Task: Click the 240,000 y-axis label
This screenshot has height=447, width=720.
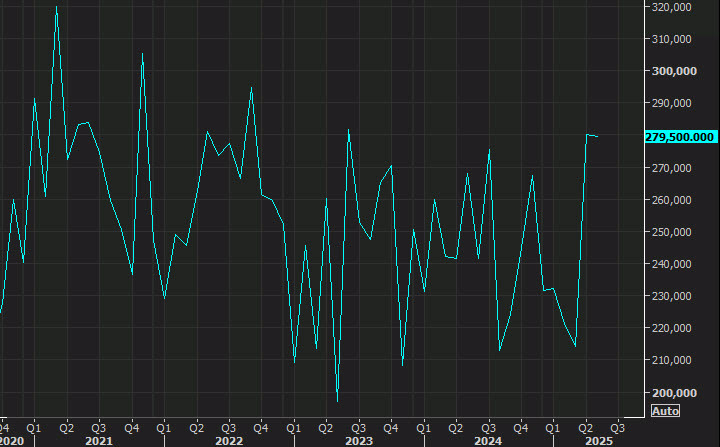Action: tap(671, 264)
